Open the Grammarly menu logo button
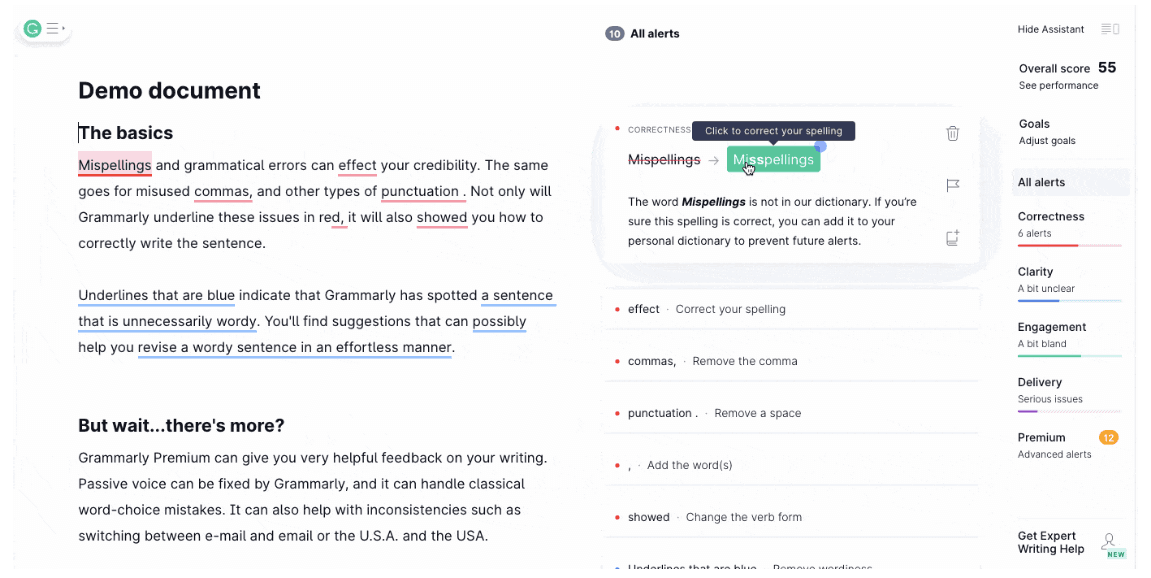 click(33, 29)
